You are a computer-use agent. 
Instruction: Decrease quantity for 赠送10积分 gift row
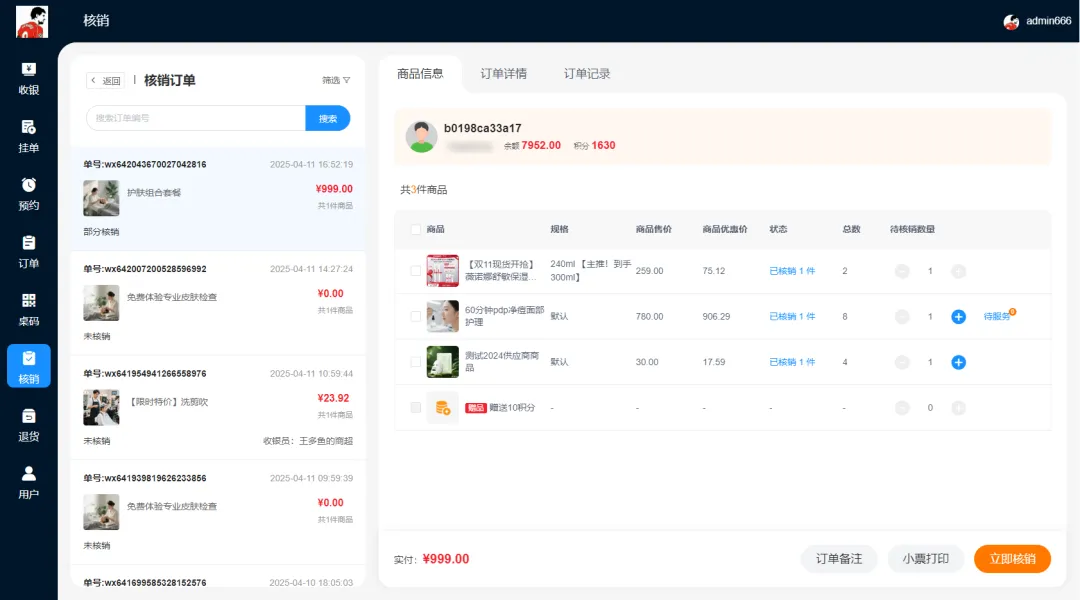(x=902, y=408)
